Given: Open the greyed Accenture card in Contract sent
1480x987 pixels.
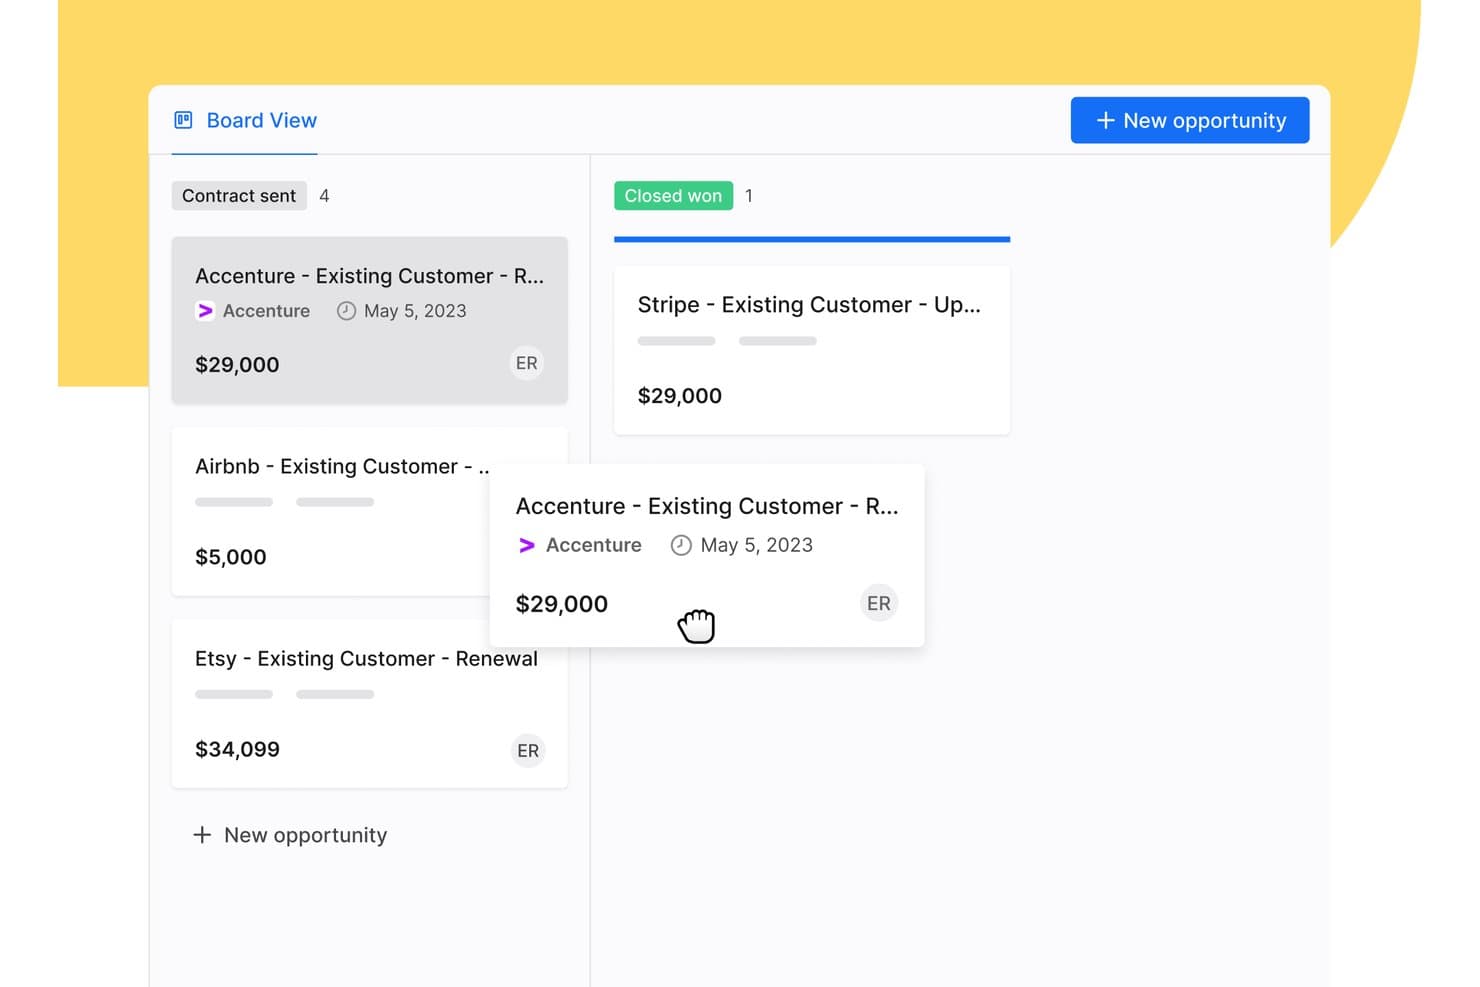Looking at the screenshot, I should 370,320.
